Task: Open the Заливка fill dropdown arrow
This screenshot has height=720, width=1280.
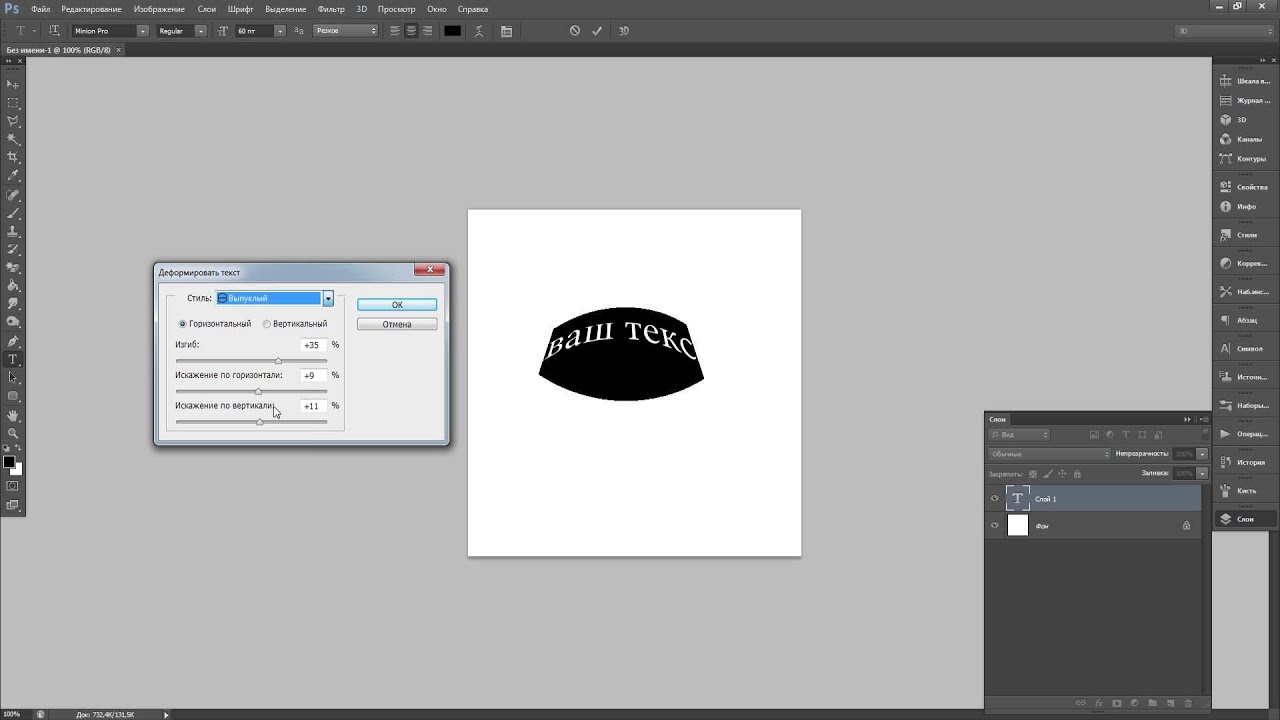Action: pyautogui.click(x=1202, y=473)
